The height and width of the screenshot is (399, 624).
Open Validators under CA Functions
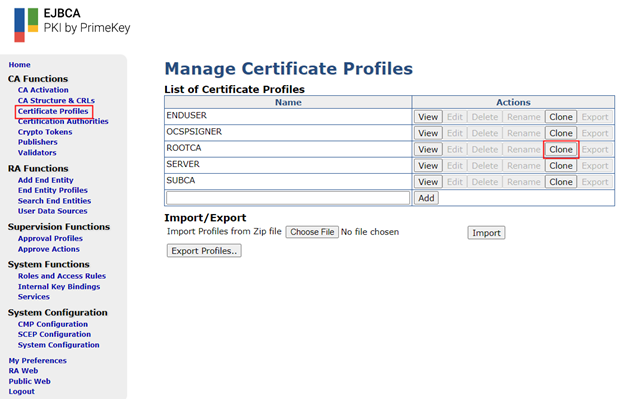click(37, 152)
